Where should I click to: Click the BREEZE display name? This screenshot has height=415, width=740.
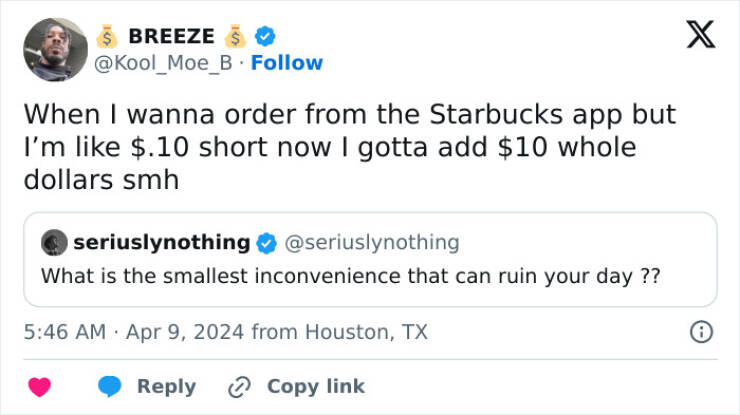point(170,36)
